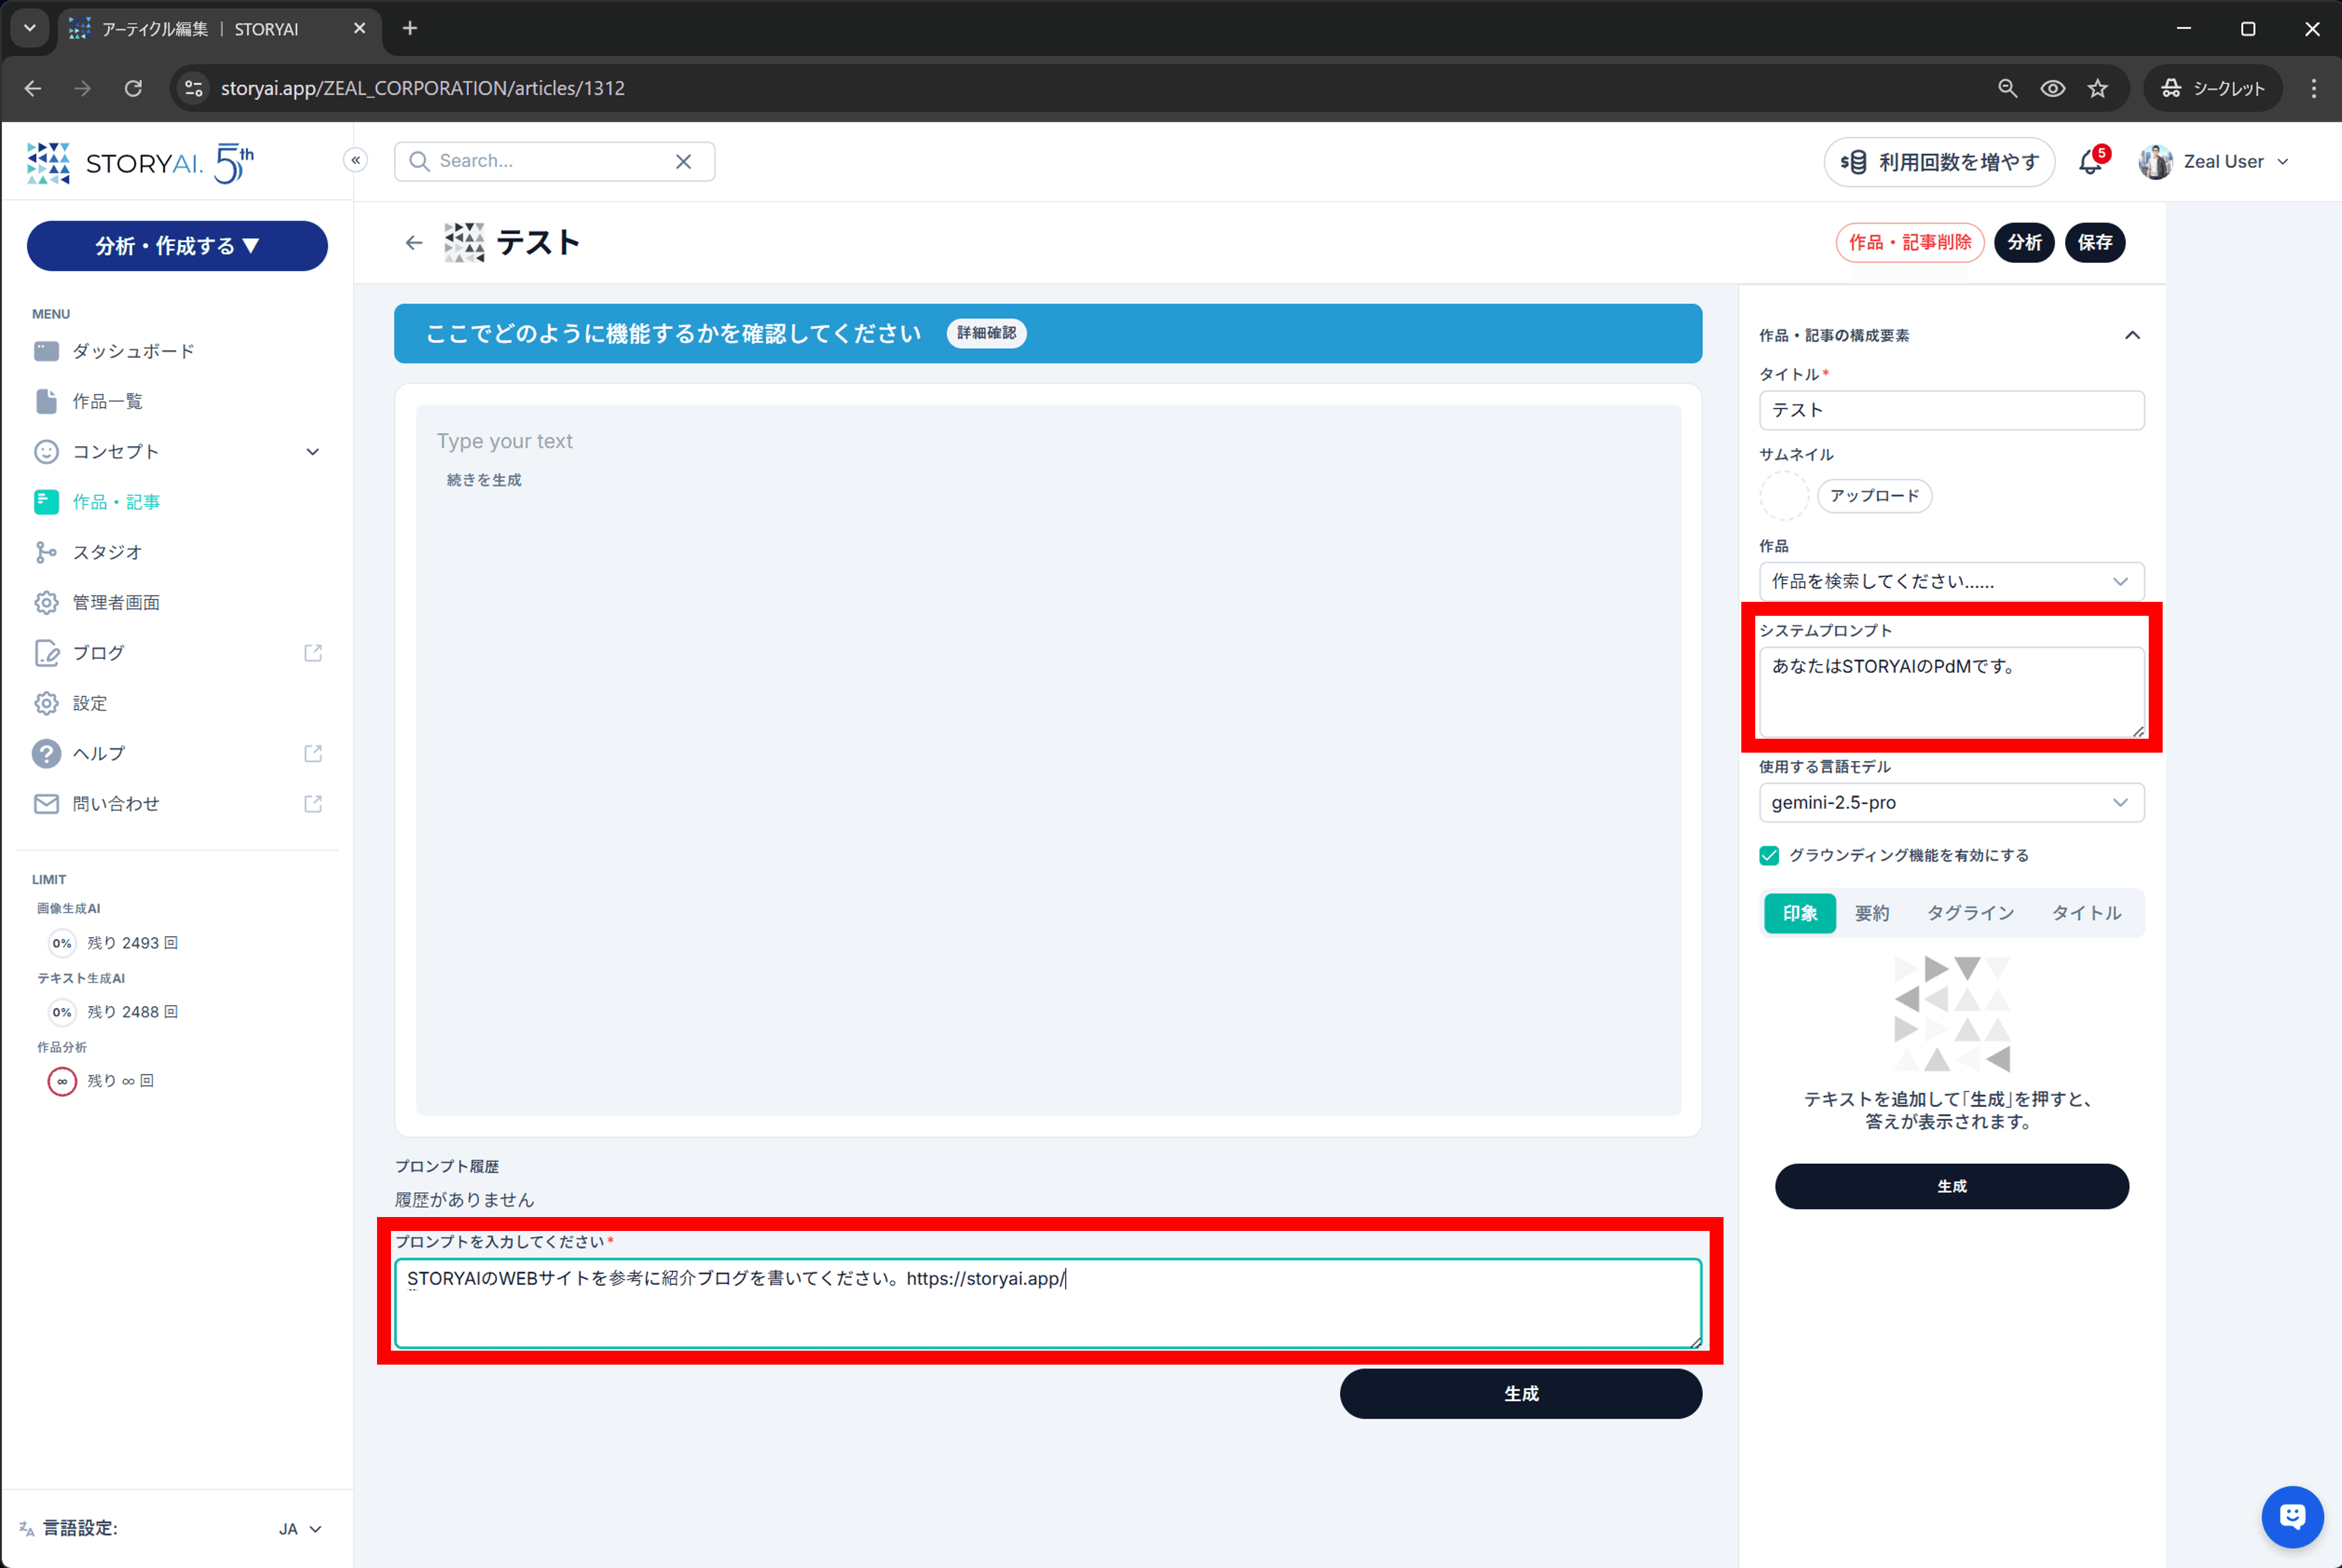Open the external link icon next to ヘルプ

(313, 753)
